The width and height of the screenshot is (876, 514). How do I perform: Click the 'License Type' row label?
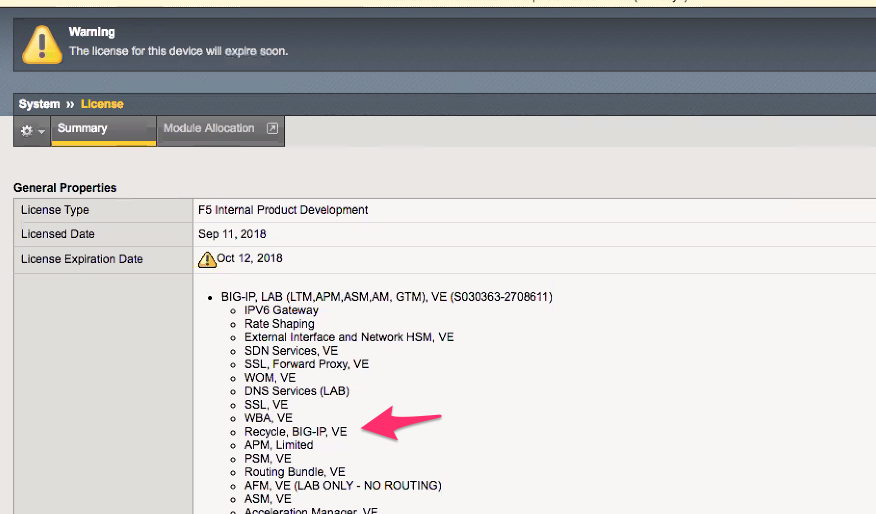55,210
